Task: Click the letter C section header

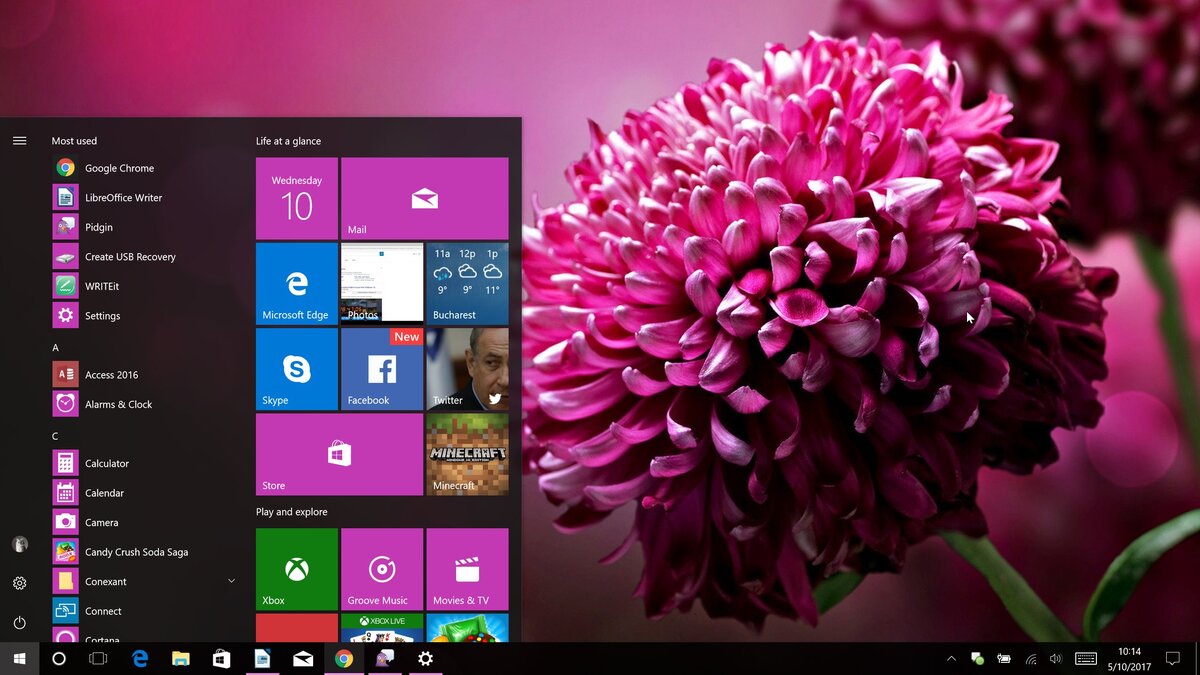Action: pyautogui.click(x=56, y=436)
